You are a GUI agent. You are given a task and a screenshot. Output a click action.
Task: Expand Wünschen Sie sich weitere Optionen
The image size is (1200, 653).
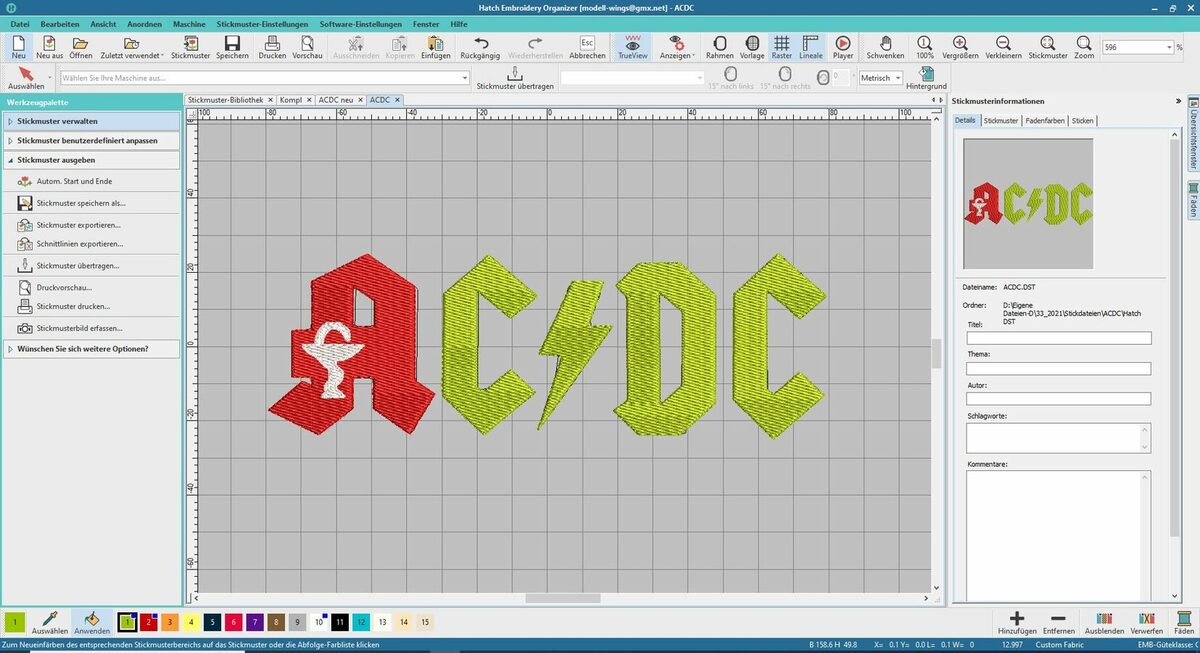(x=92, y=349)
